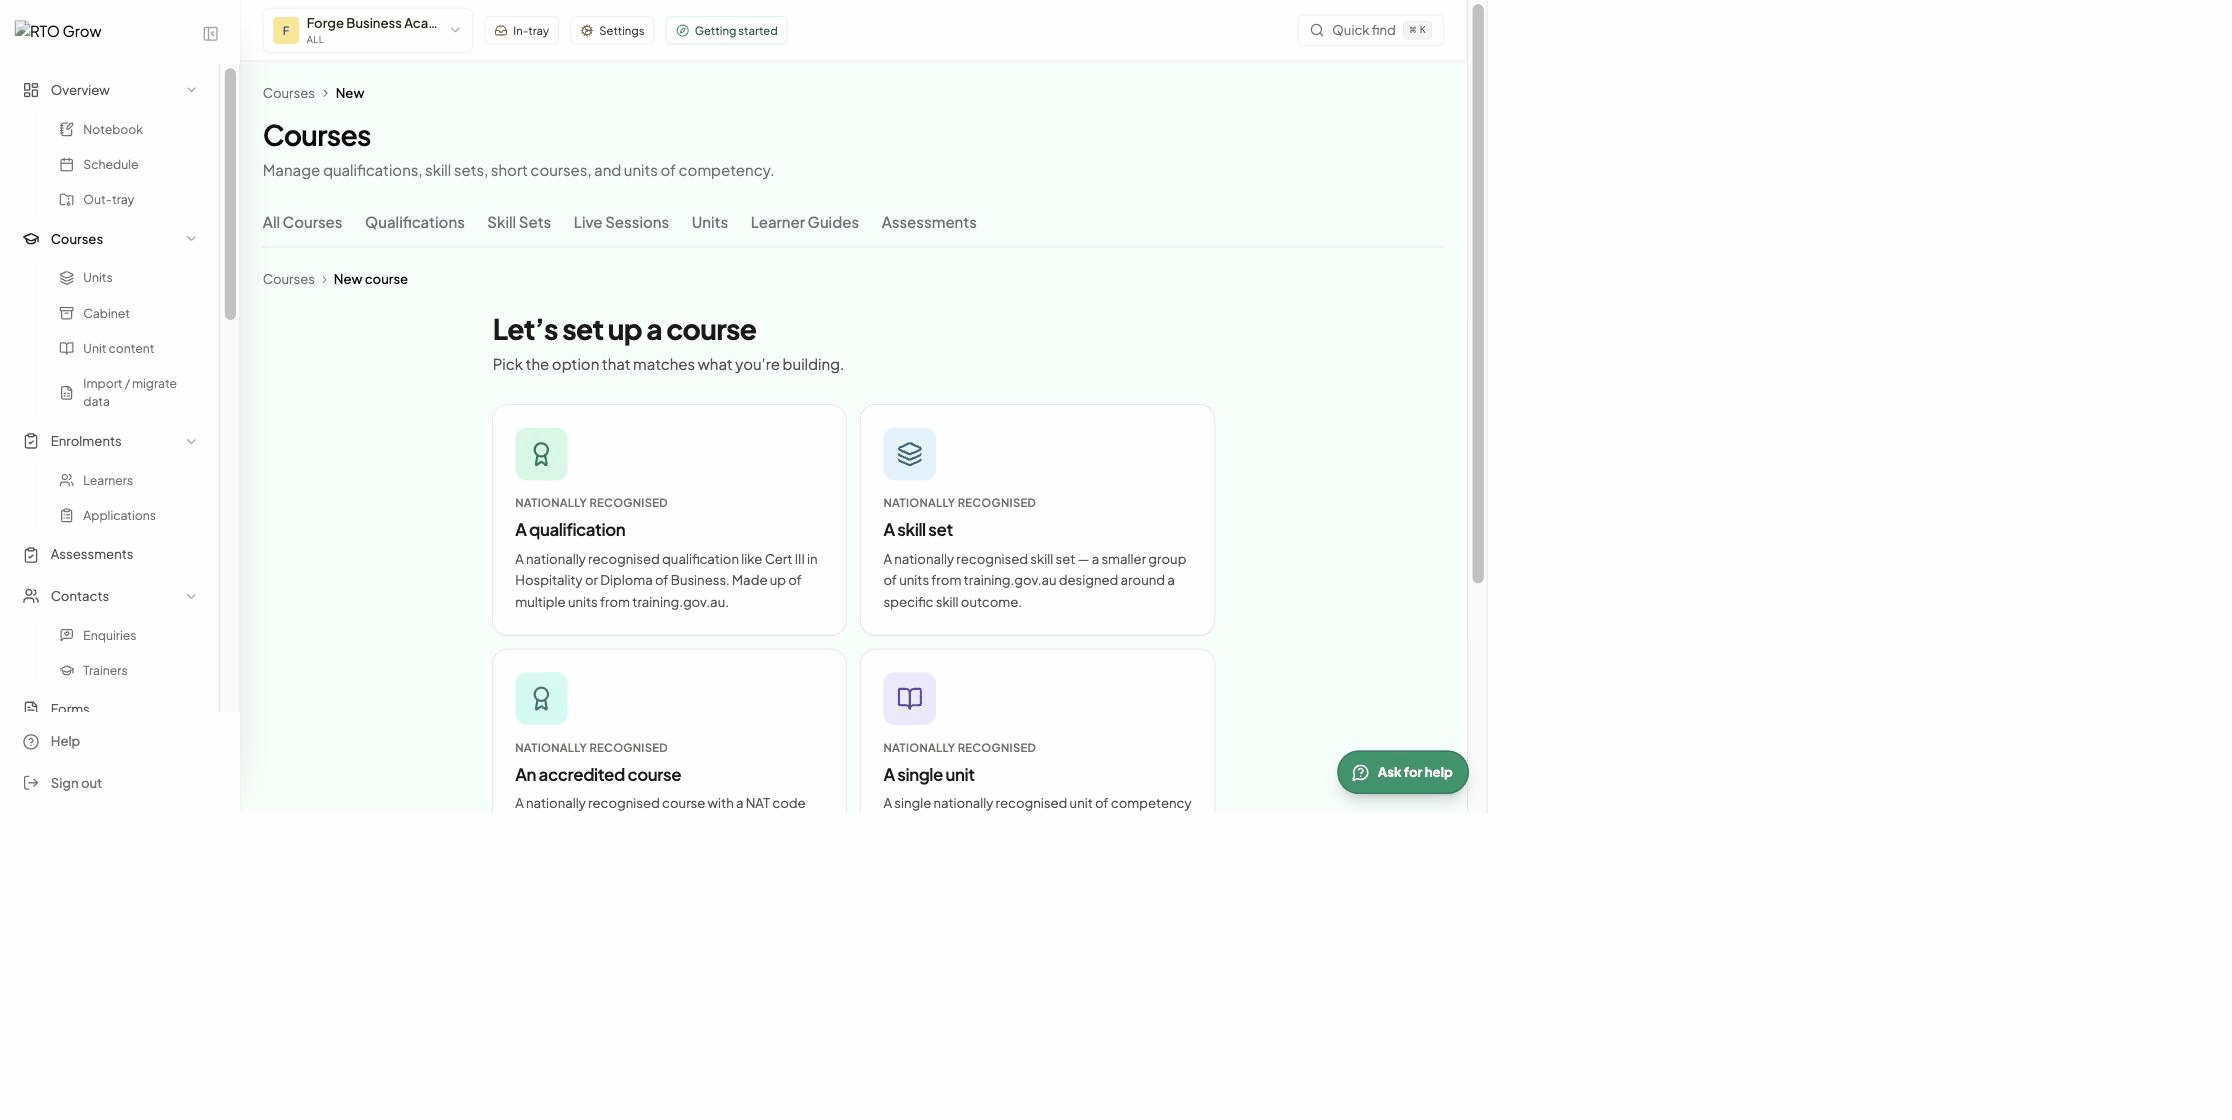Open Trainers page
The height and width of the screenshot is (1120, 2232).
click(x=105, y=671)
